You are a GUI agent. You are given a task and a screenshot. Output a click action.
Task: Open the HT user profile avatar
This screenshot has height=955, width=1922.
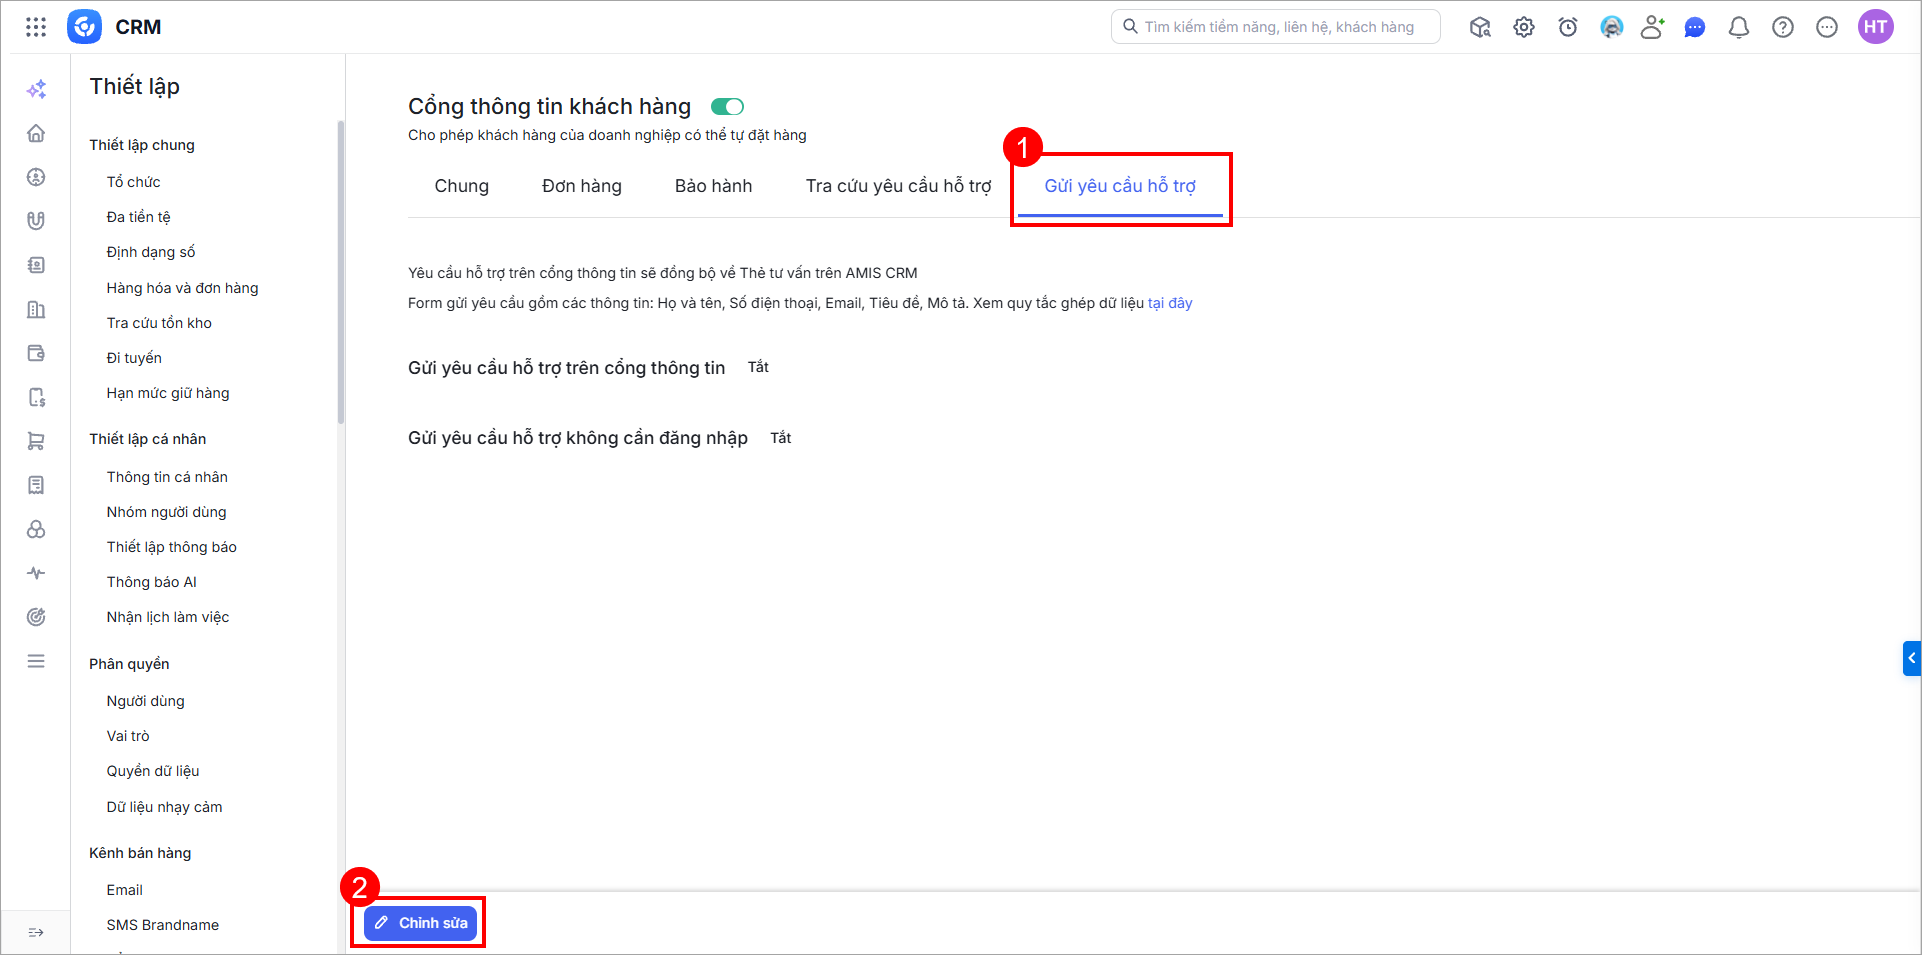(1876, 27)
